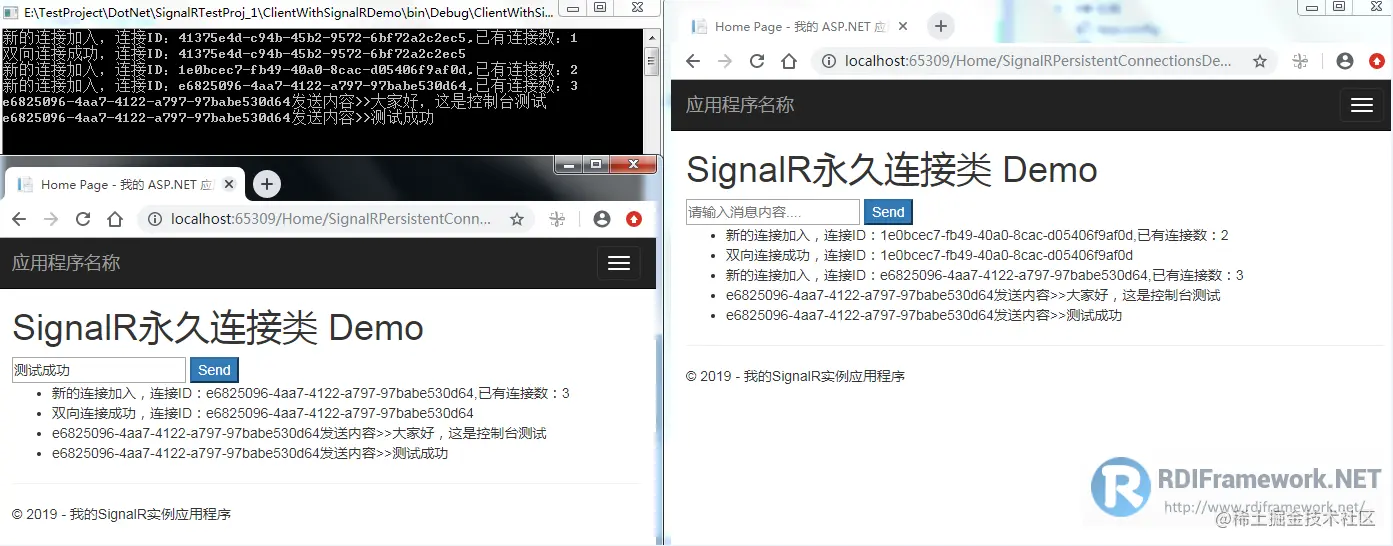Click message input containing 测试成功
Viewport: 1393px width, 546px height.
pyautogui.click(x=99, y=370)
